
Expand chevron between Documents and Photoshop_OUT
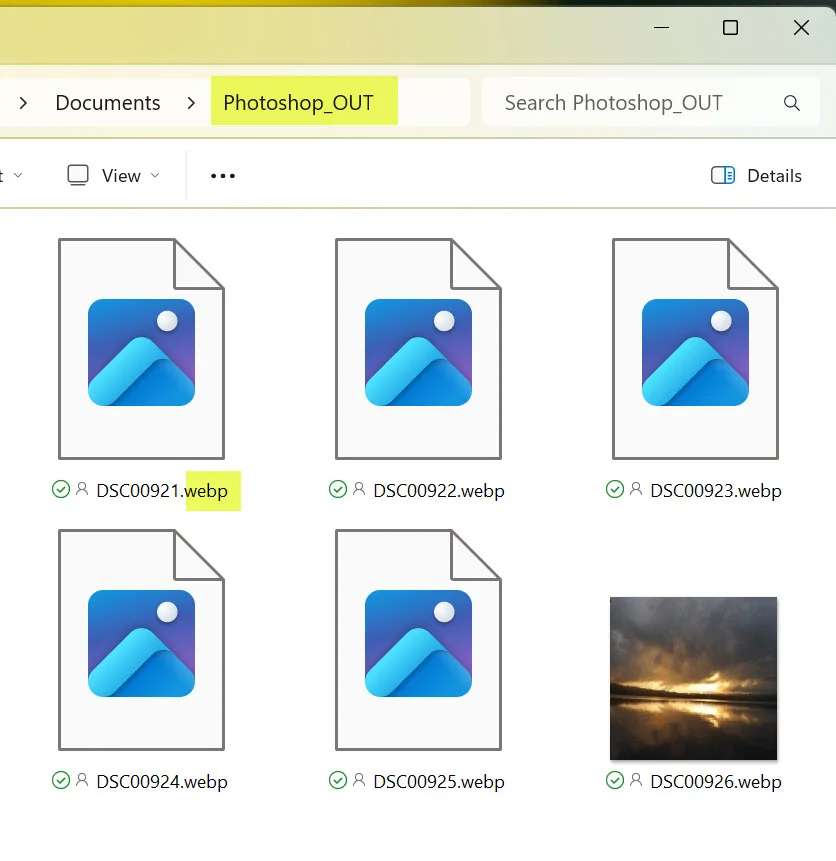coord(191,103)
